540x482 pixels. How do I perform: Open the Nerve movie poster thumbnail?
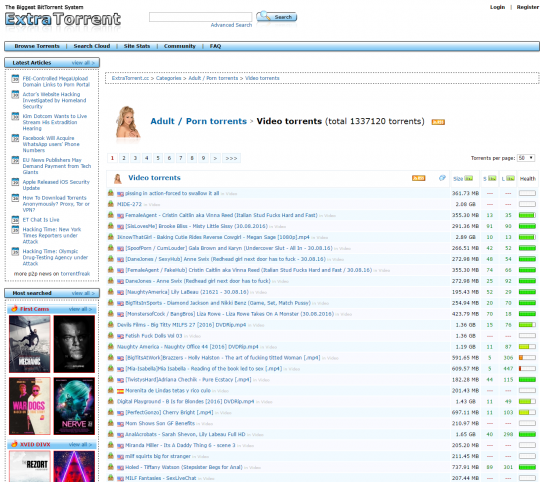pos(74,406)
